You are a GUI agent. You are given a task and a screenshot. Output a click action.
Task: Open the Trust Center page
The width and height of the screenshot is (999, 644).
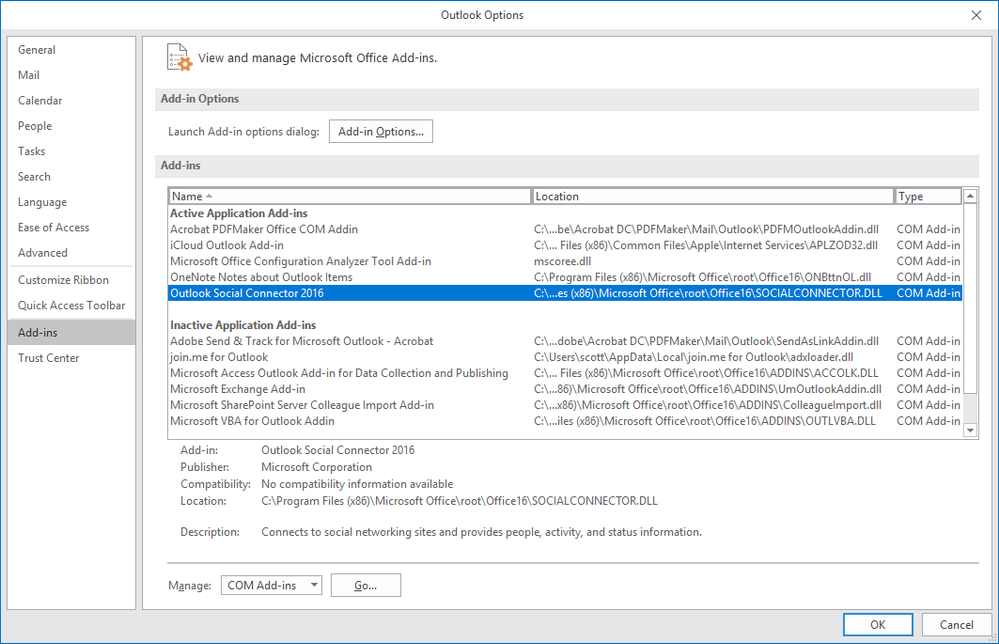(x=71, y=358)
